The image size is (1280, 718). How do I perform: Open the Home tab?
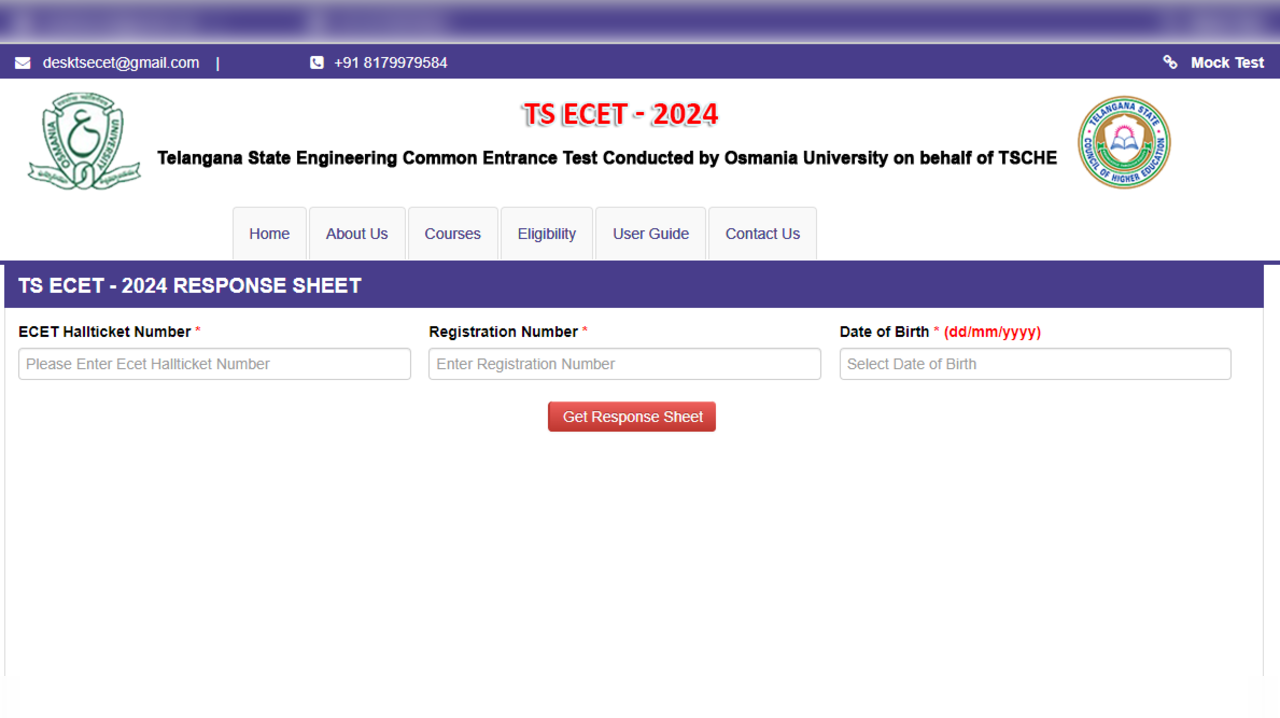click(269, 233)
